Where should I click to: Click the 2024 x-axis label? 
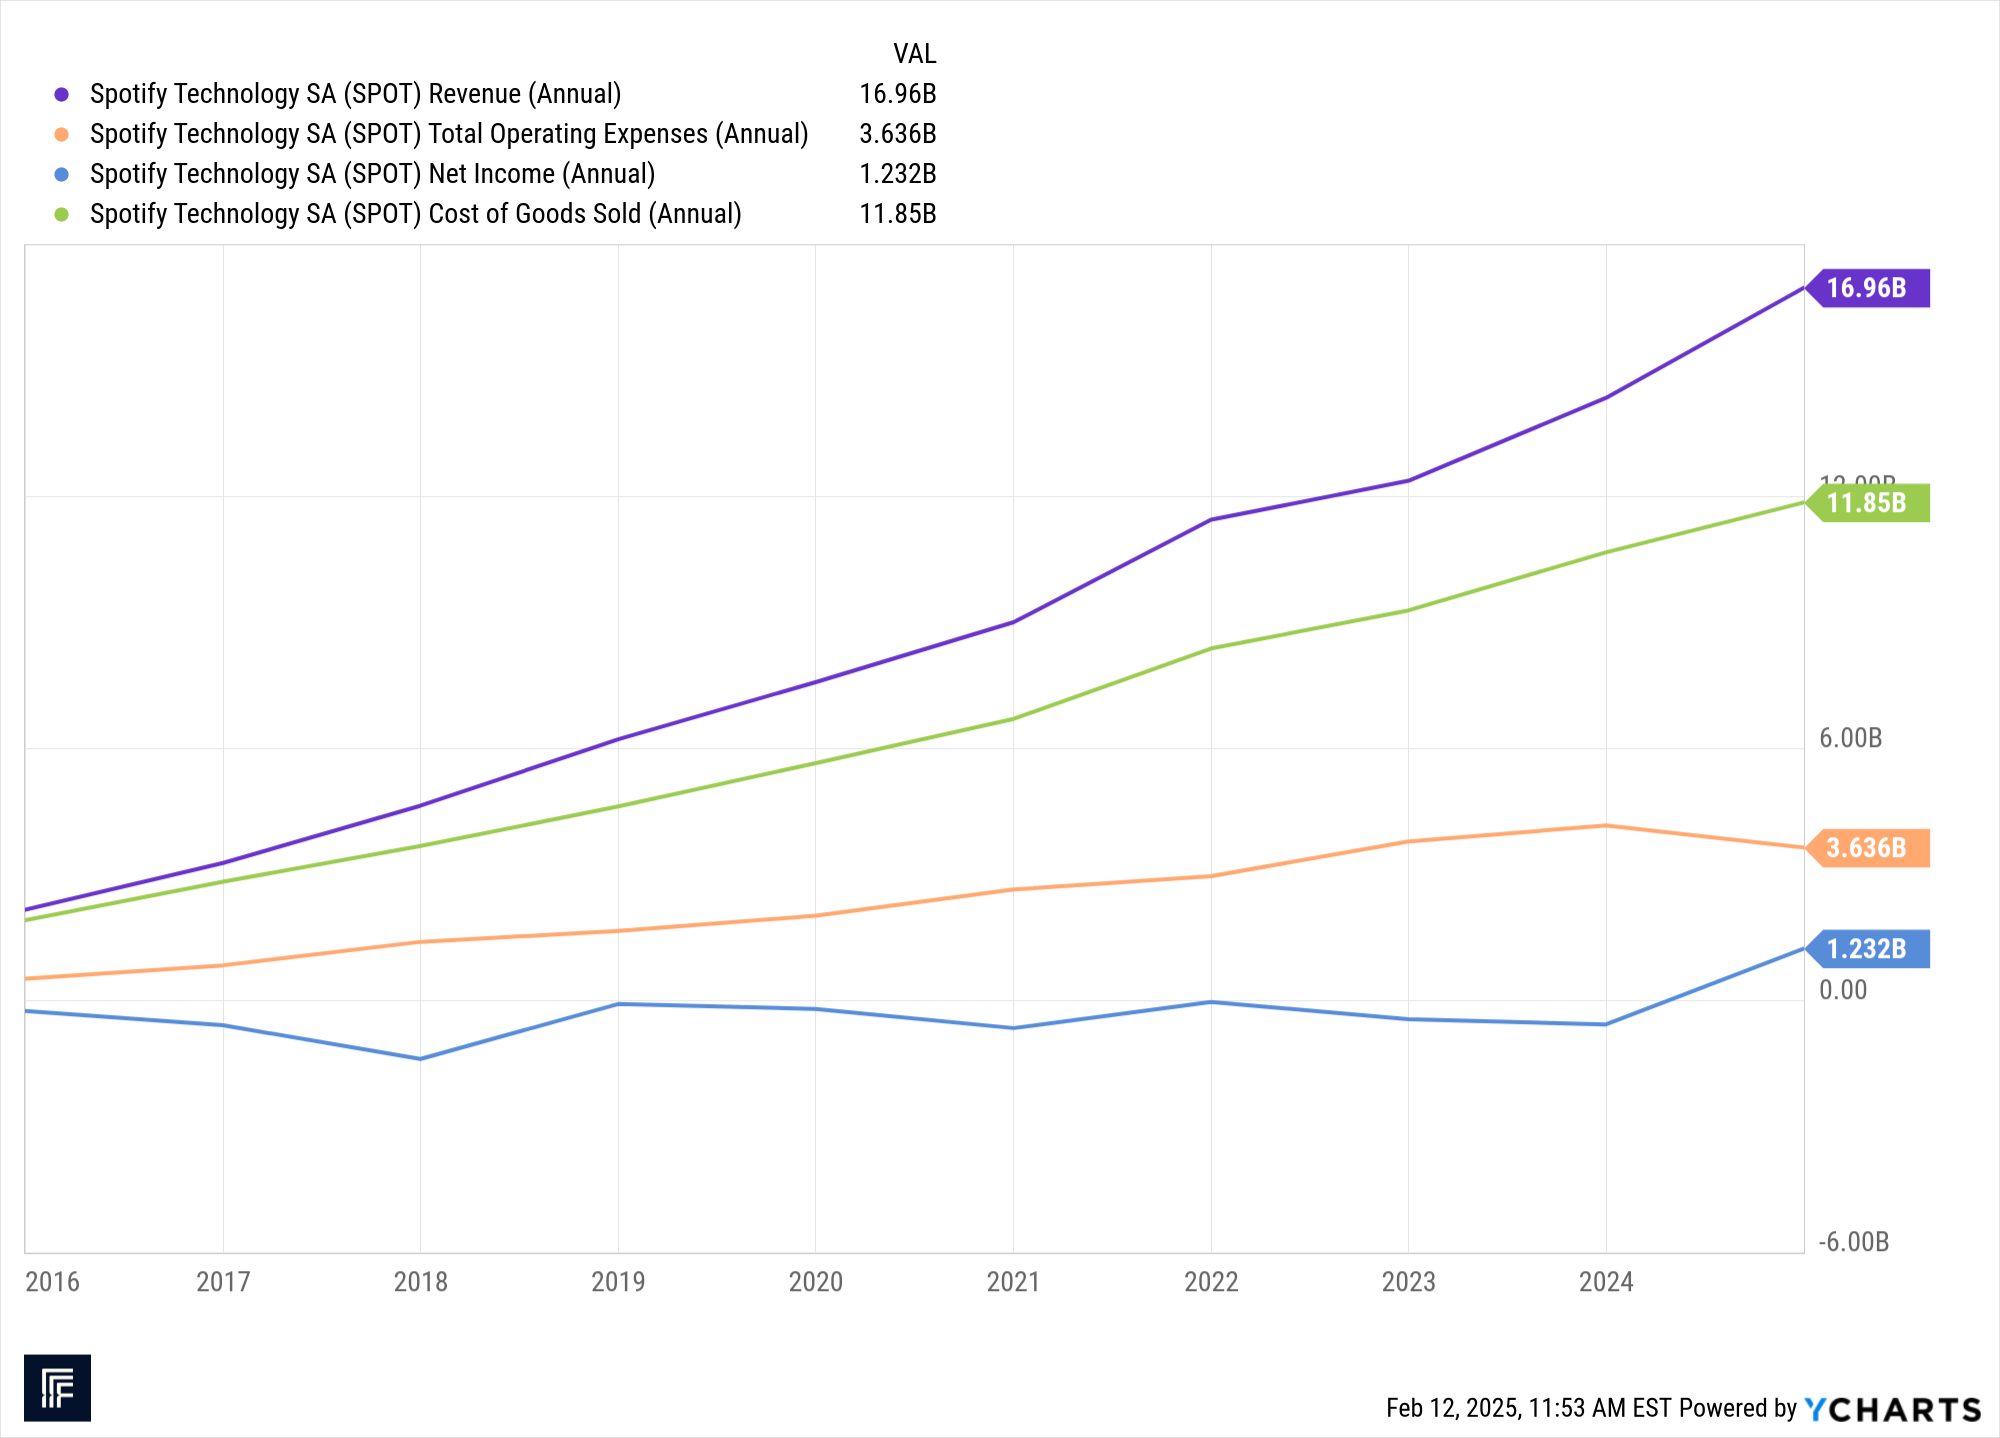tap(1606, 1282)
